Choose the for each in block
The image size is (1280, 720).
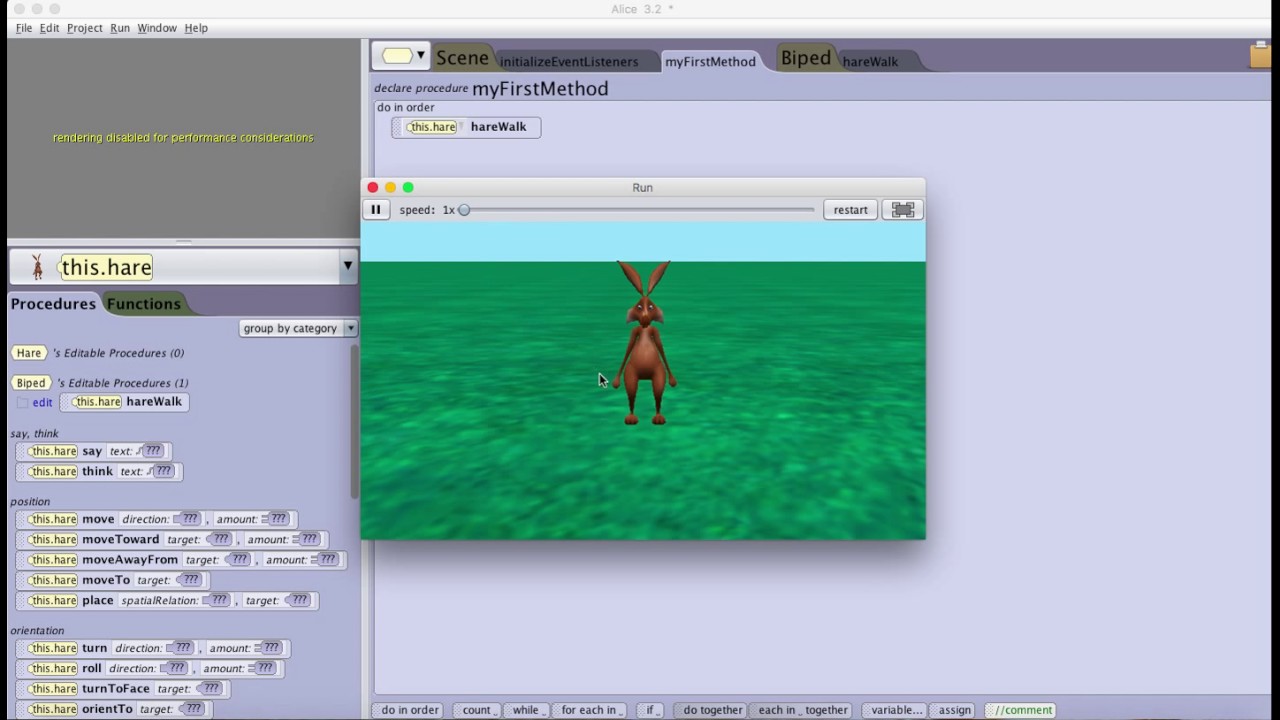point(590,710)
